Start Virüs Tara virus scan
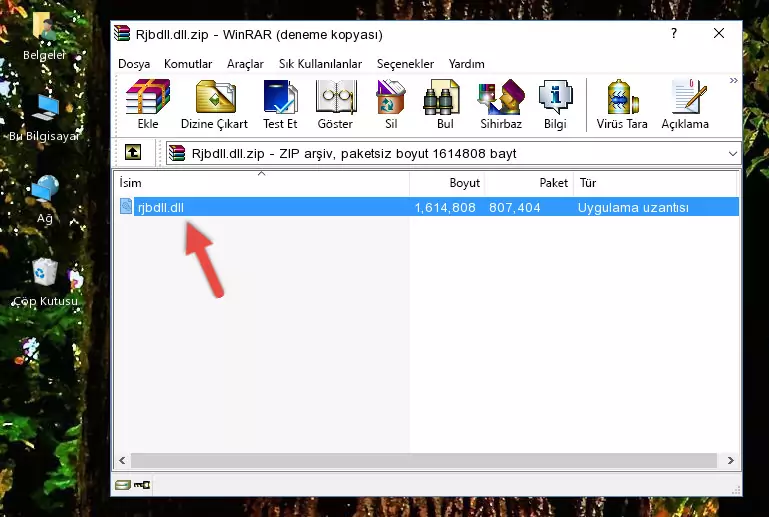The width and height of the screenshot is (769, 517). point(622,104)
